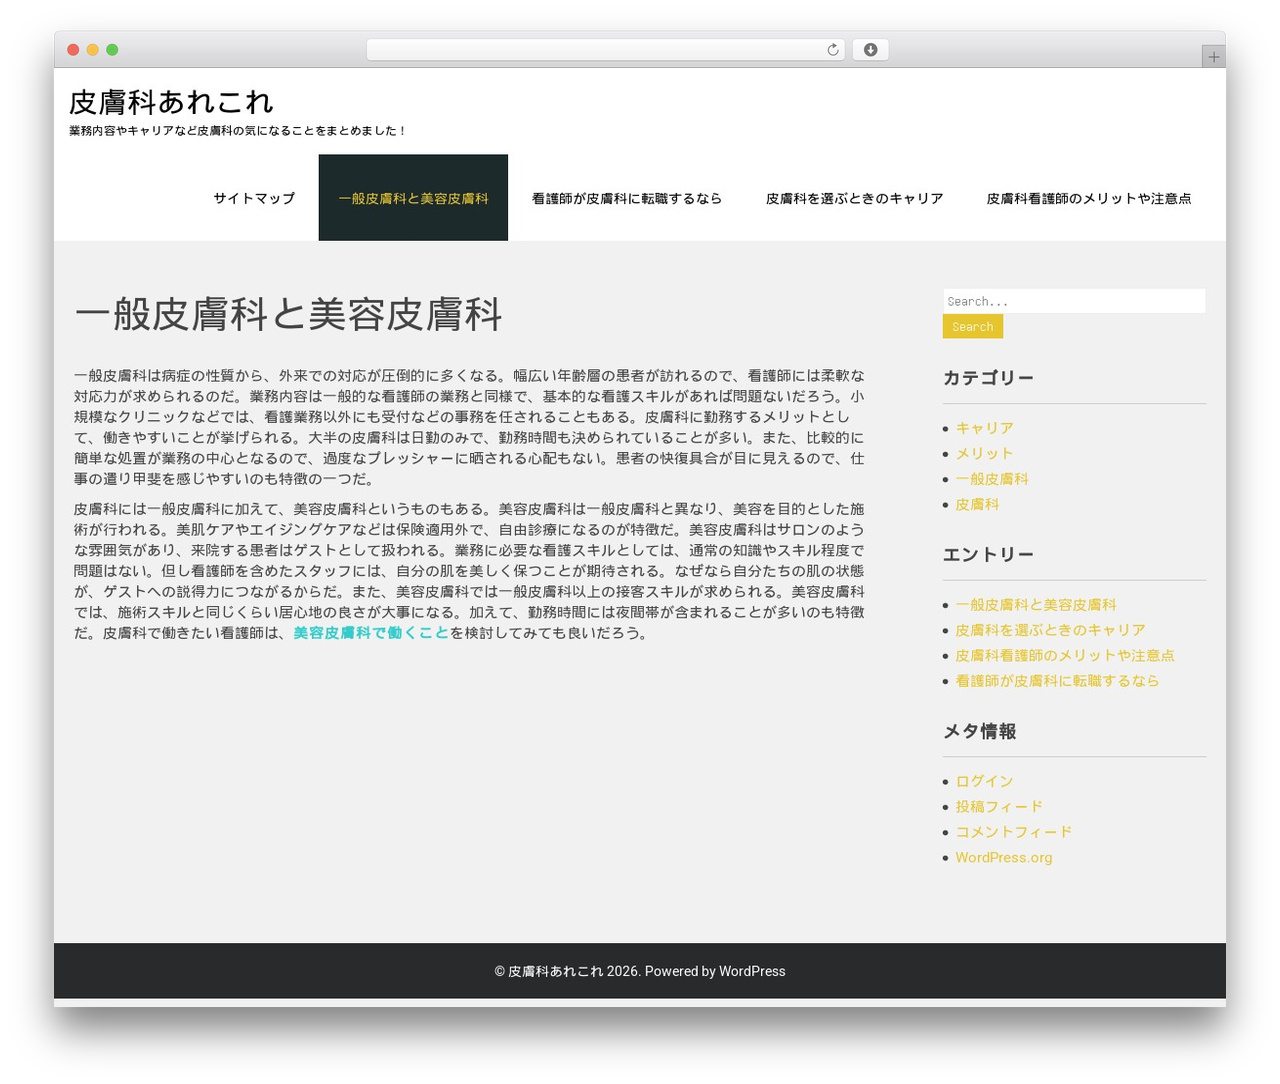Click the メタ情報 sidebar heading

click(979, 732)
